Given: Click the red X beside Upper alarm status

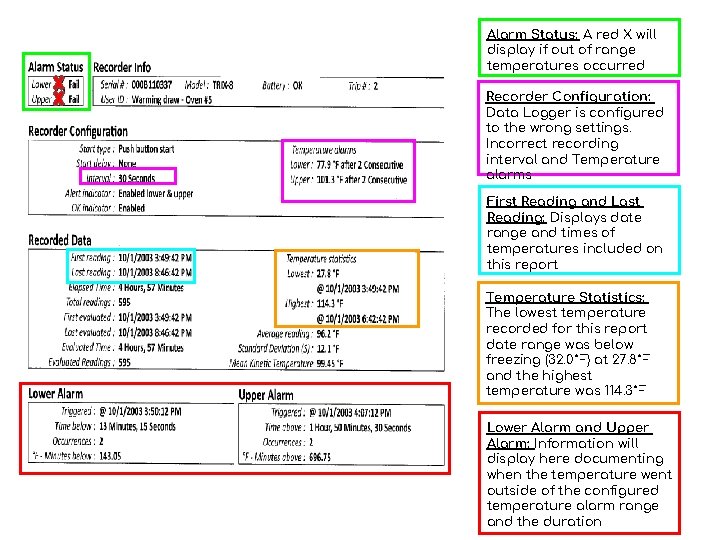Looking at the screenshot, I should (x=59, y=98).
